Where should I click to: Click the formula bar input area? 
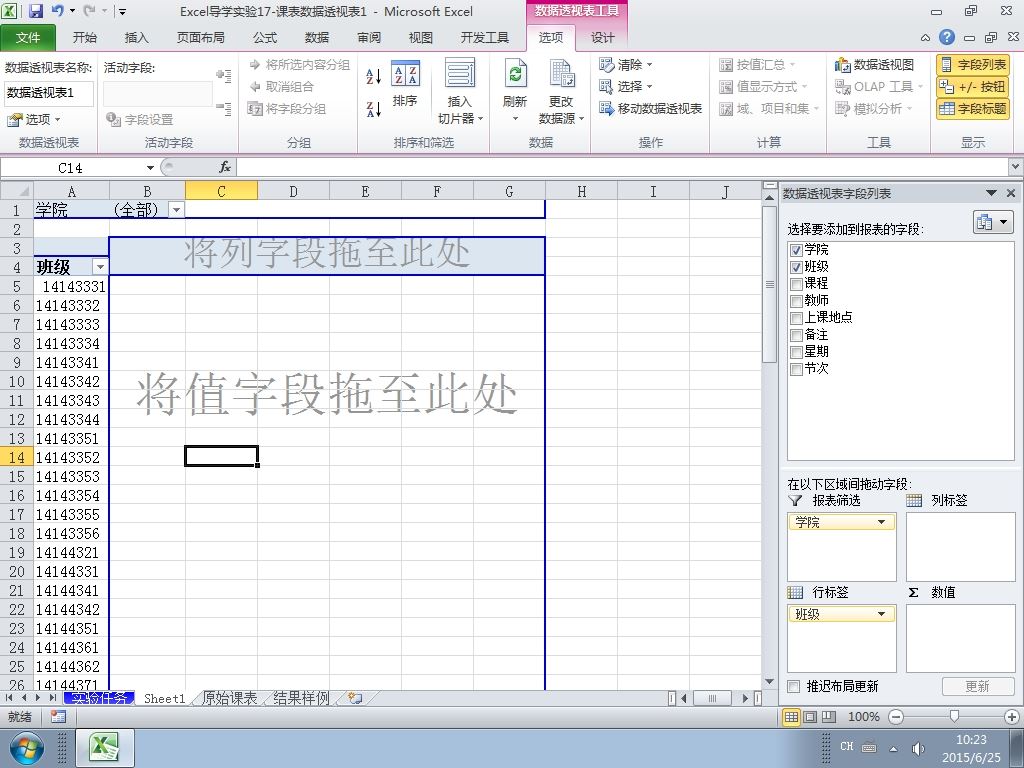coord(622,168)
